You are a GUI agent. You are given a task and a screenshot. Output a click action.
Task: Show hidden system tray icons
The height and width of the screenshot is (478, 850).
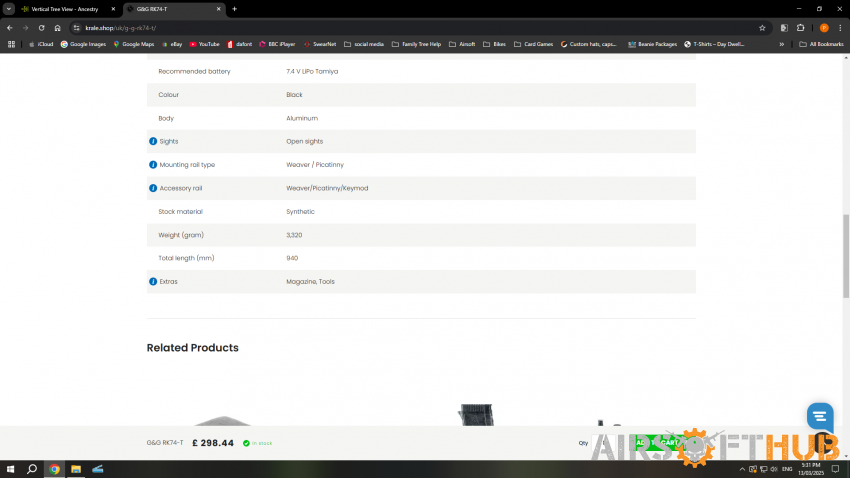[742, 469]
